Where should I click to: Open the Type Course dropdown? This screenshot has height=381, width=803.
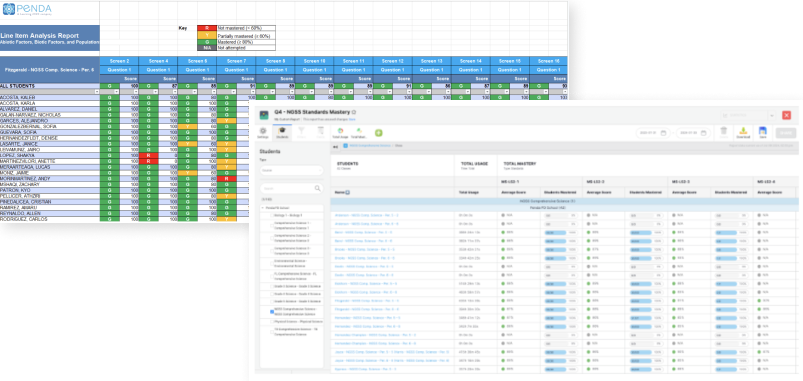coord(291,170)
